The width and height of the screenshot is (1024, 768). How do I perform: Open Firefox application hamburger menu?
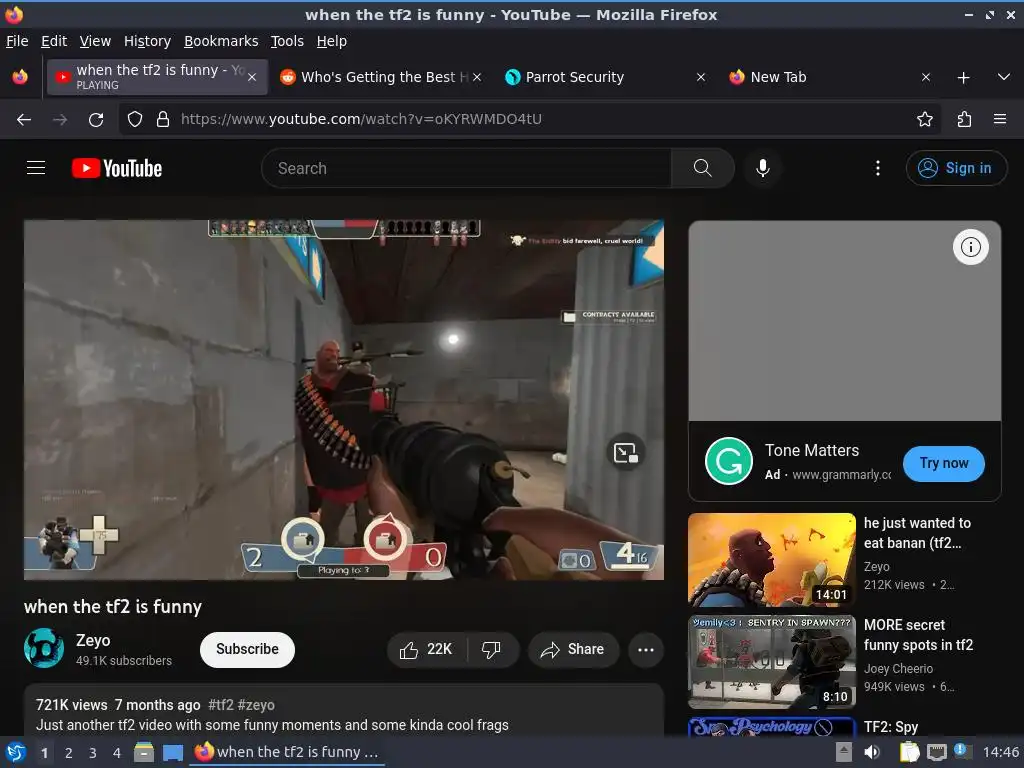click(x=1000, y=120)
